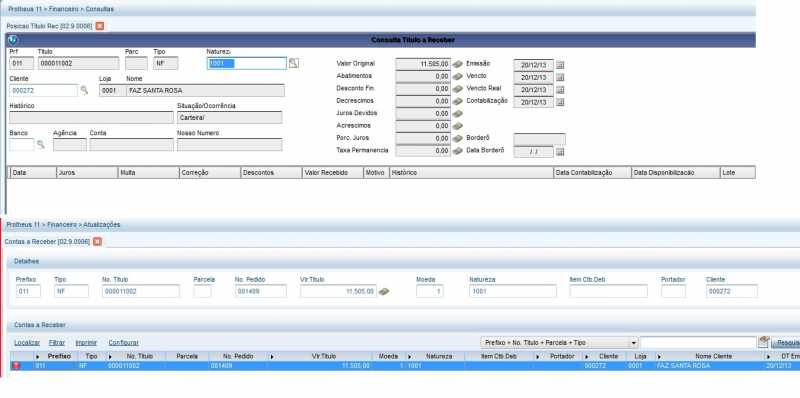This screenshot has width=800, height=398.
Task: Focus the No. Pedido field in Detalhes
Action: tap(261, 291)
